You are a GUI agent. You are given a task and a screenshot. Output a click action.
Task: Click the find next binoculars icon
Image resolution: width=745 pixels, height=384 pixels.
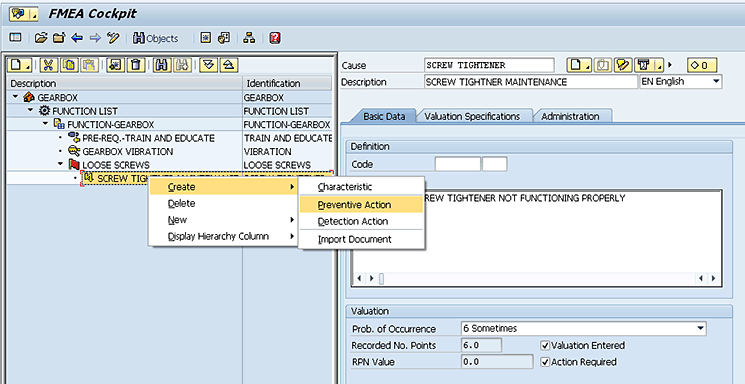[182, 65]
